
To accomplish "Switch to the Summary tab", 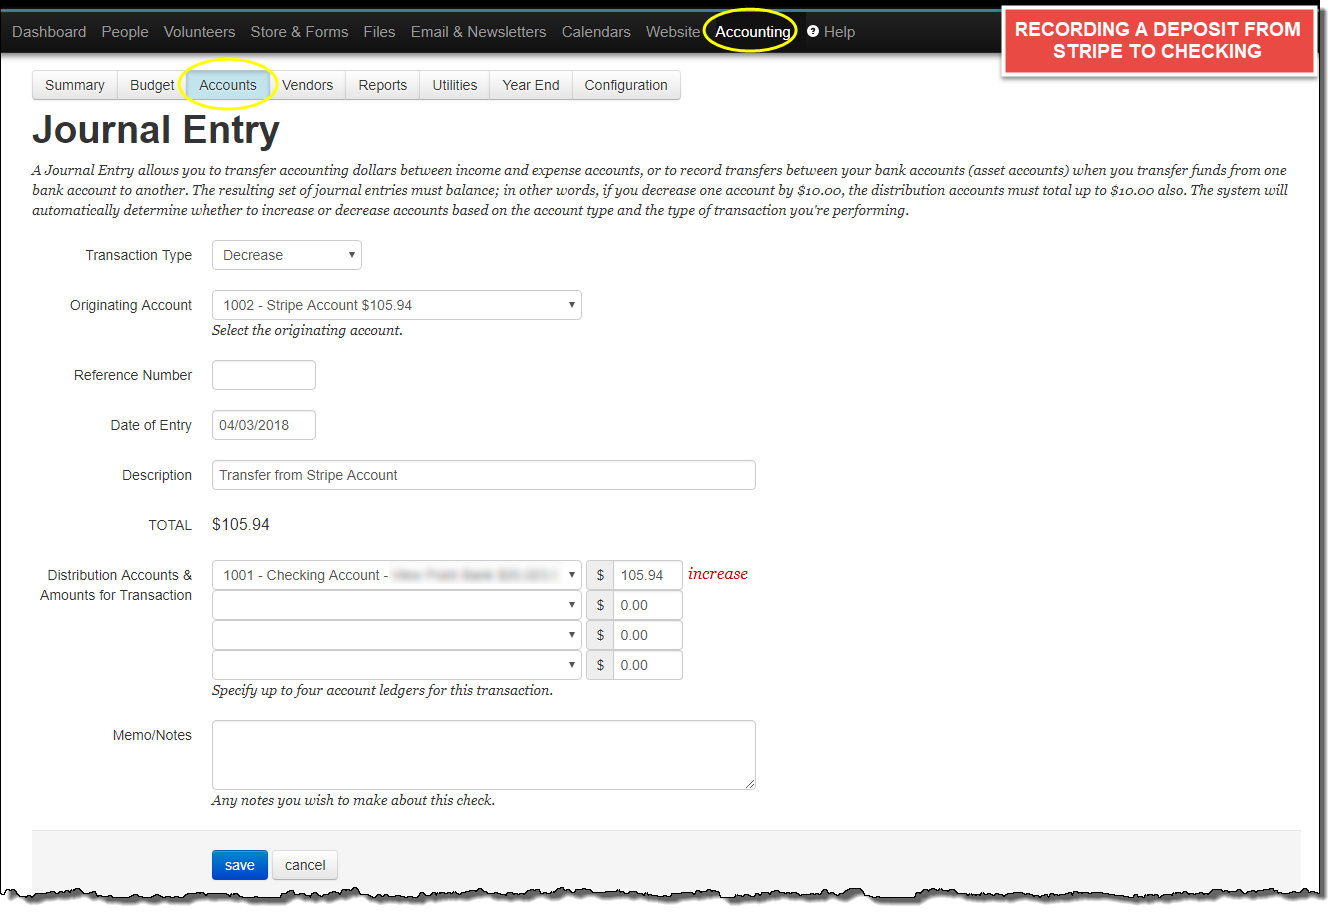I will [x=75, y=85].
